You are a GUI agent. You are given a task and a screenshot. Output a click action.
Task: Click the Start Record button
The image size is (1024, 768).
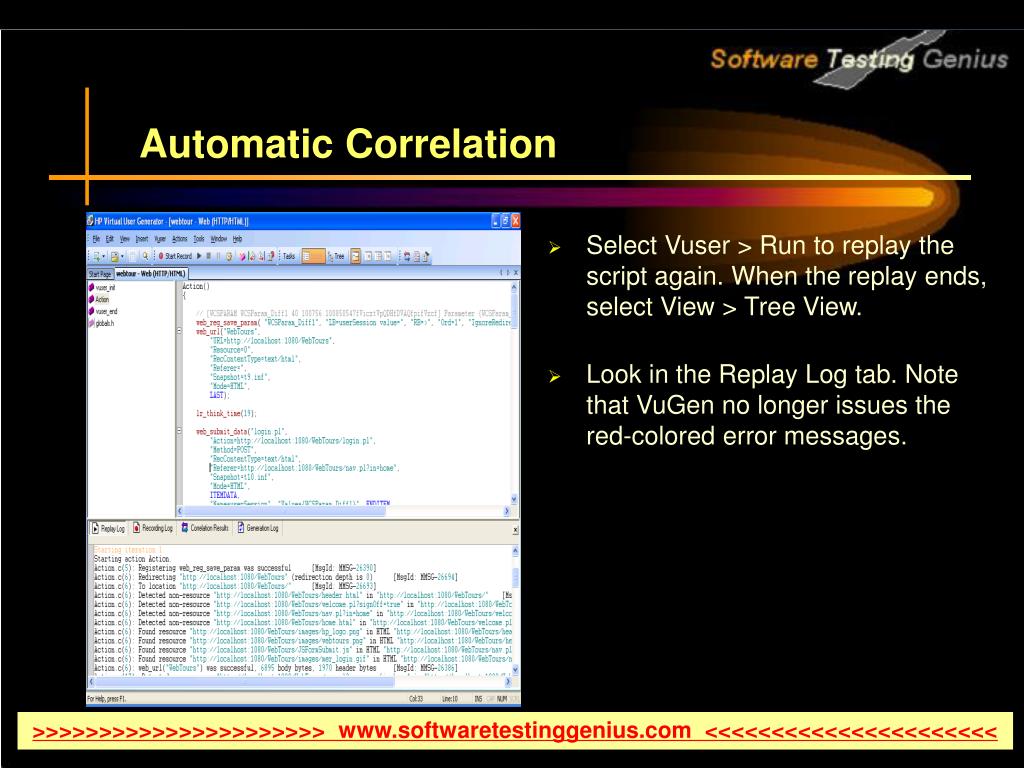tap(175, 256)
